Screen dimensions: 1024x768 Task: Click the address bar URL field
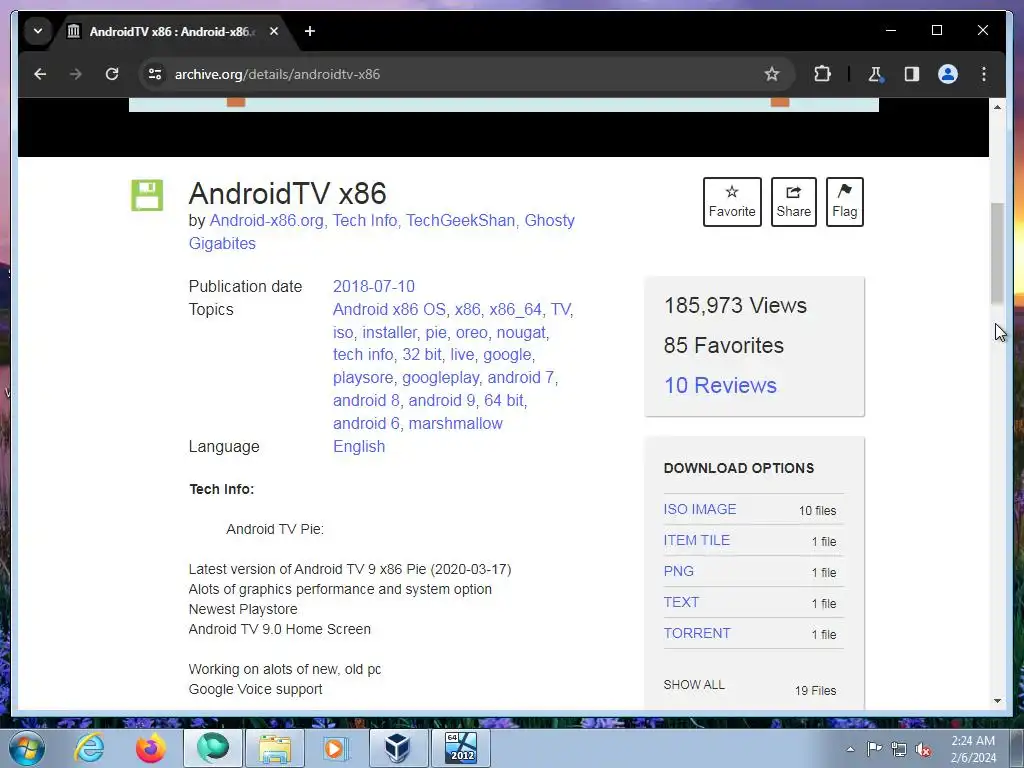click(x=457, y=74)
